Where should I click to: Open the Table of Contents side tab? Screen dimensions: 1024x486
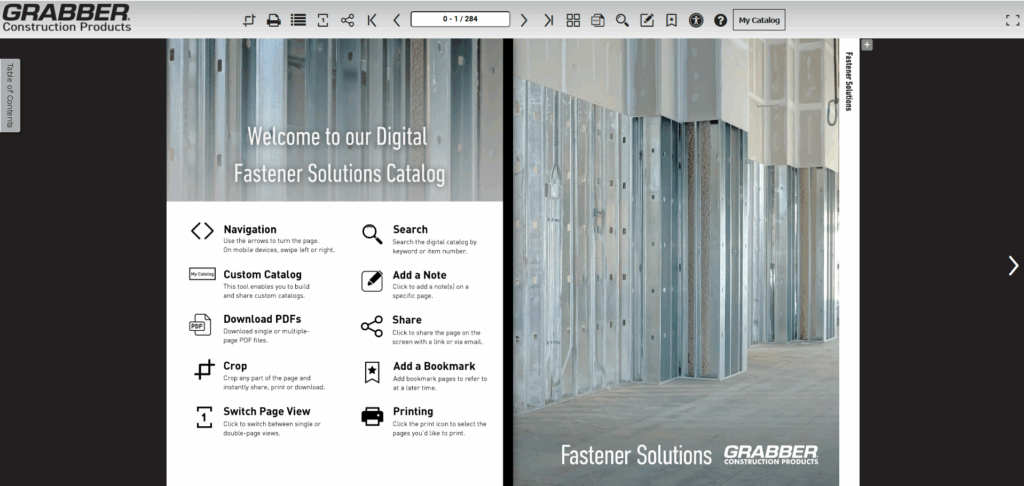[10, 95]
